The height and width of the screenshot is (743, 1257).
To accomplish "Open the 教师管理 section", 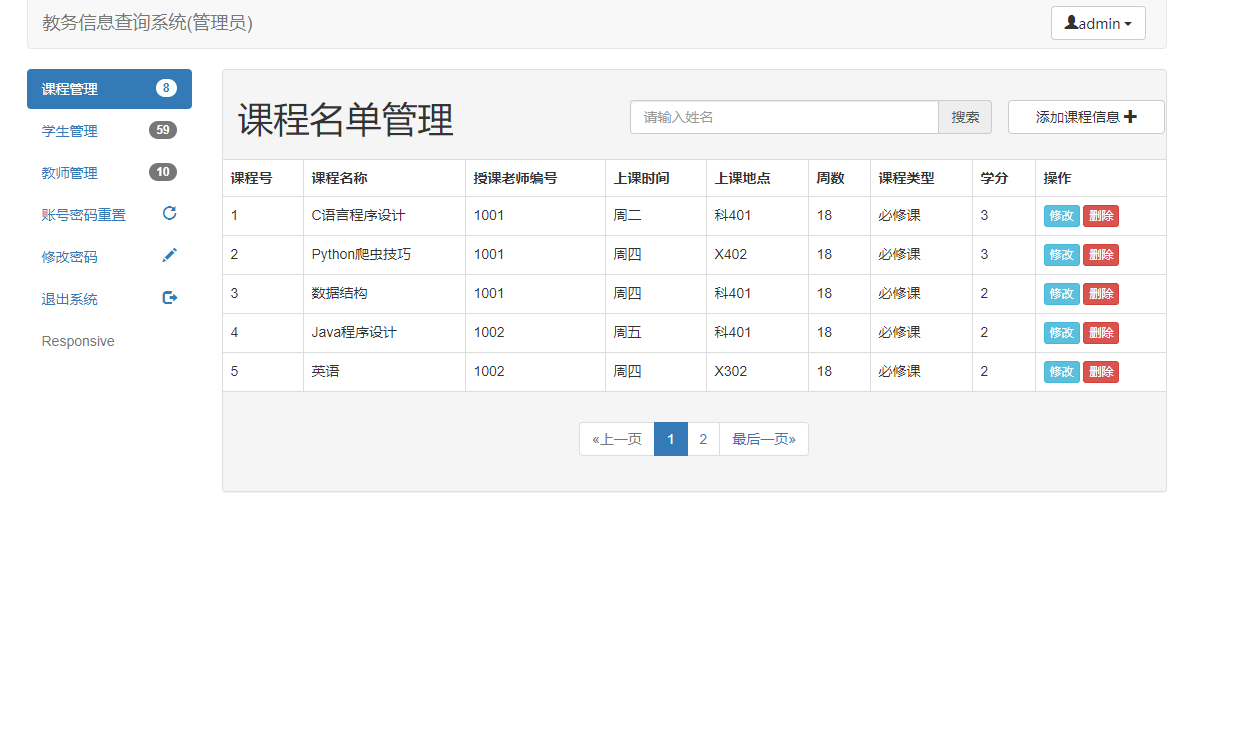I will (70, 172).
